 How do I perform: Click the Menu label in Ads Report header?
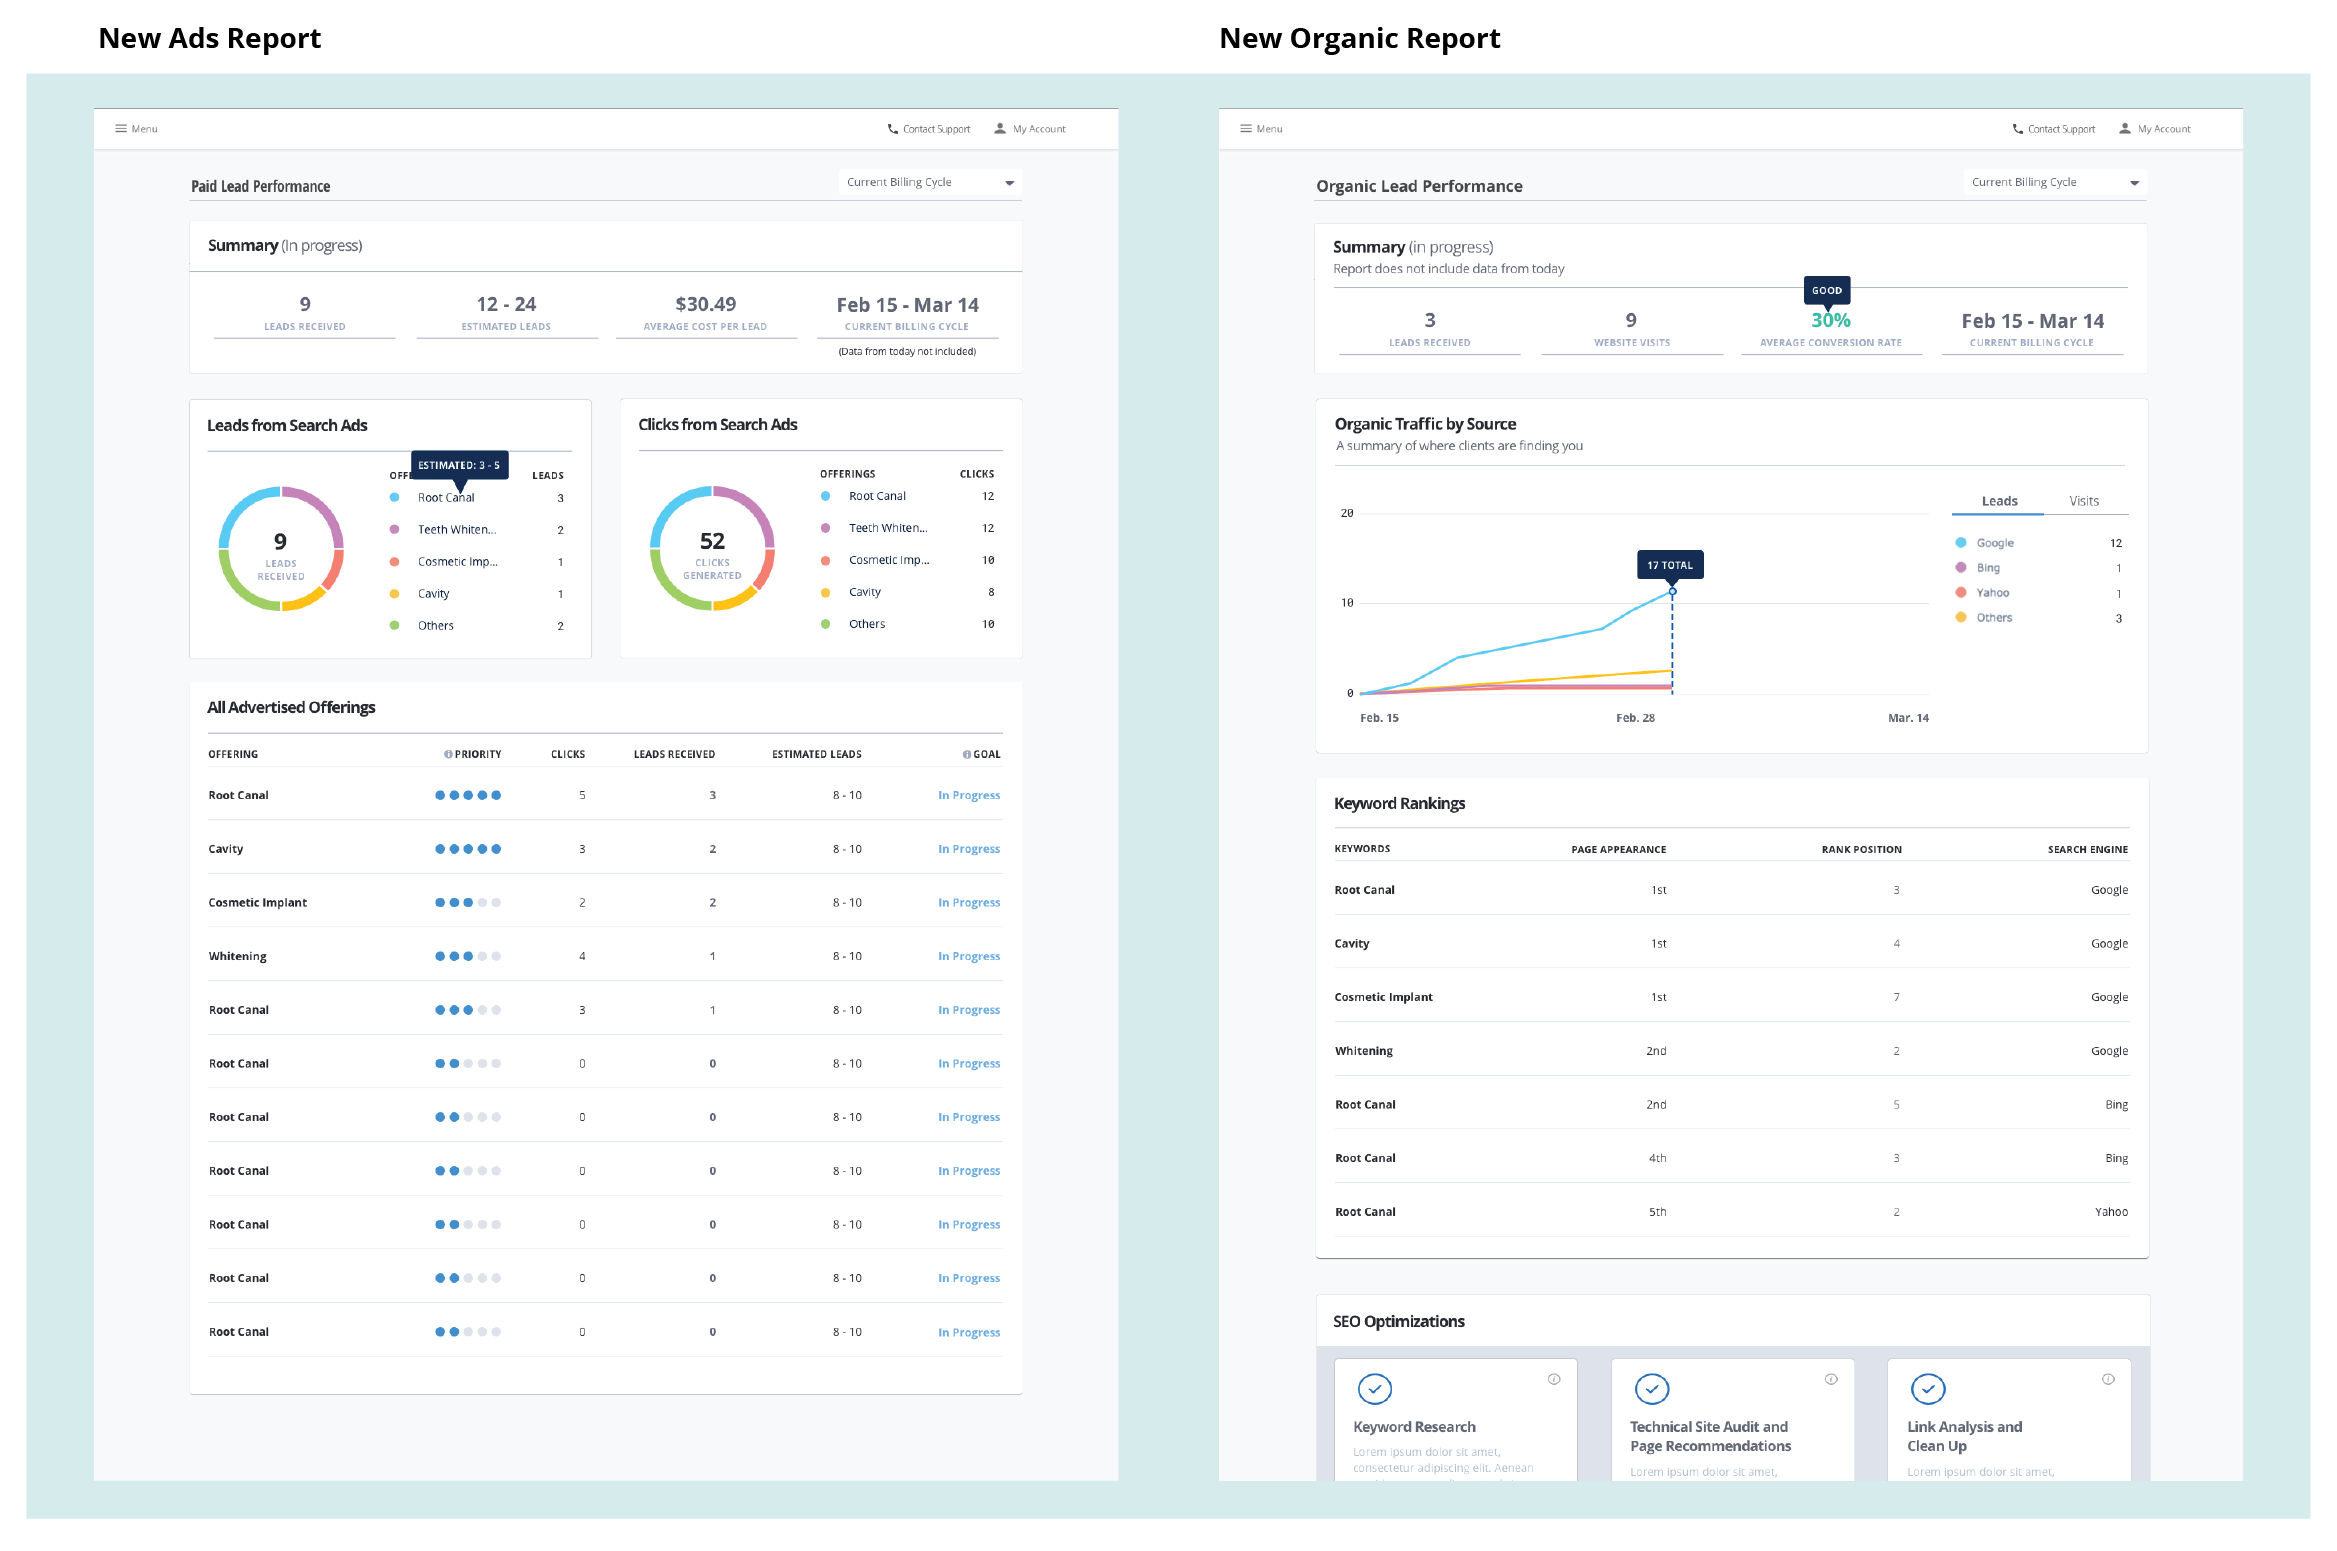click(x=145, y=129)
